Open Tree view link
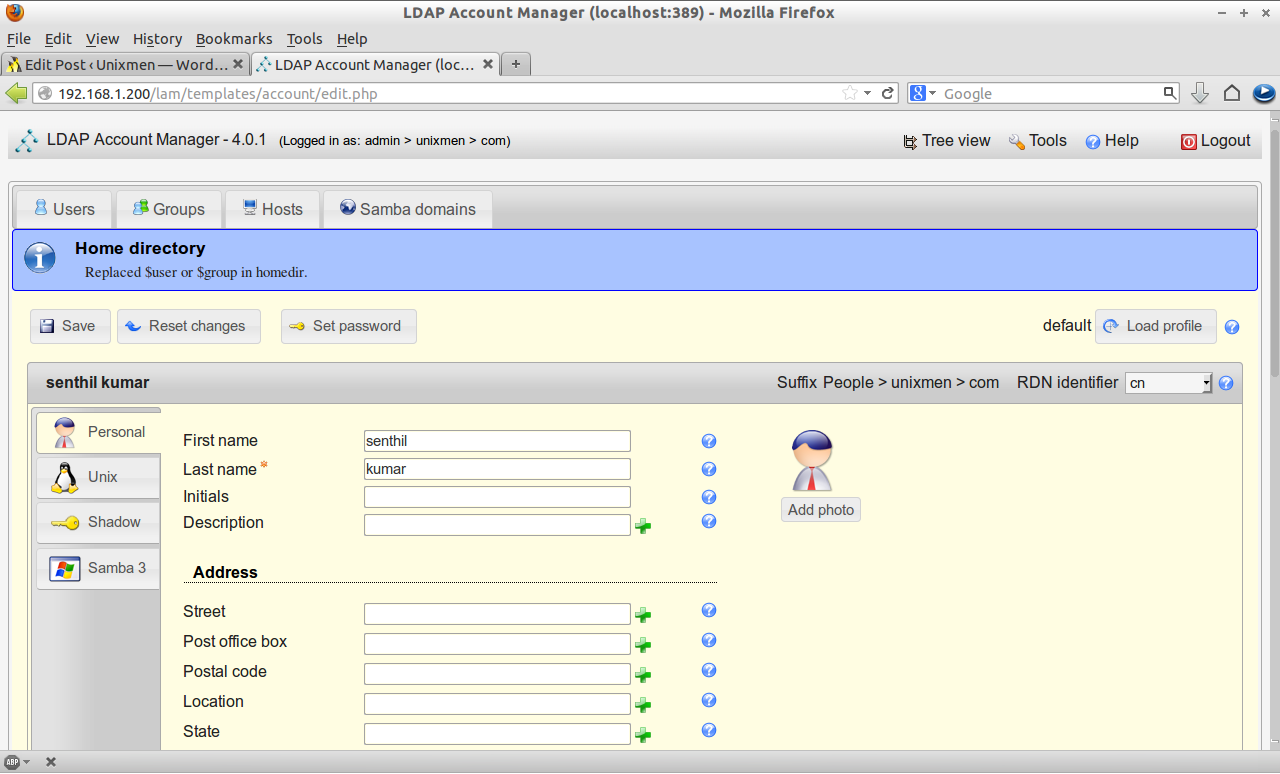 coord(946,141)
